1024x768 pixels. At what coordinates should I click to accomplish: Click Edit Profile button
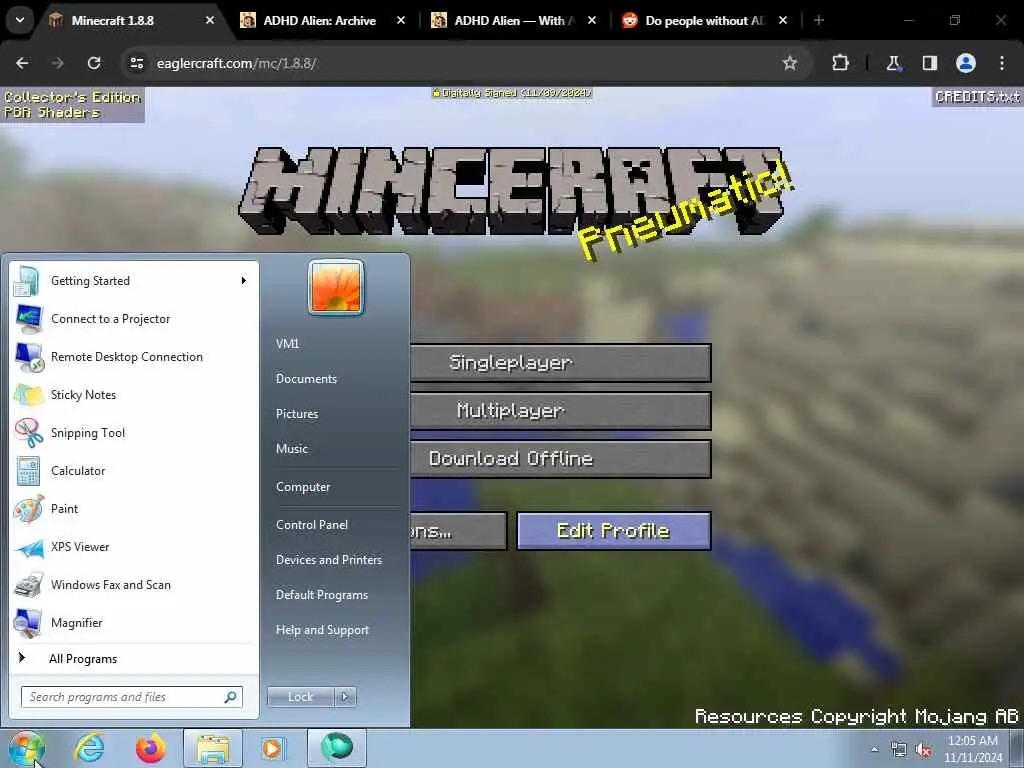(614, 531)
